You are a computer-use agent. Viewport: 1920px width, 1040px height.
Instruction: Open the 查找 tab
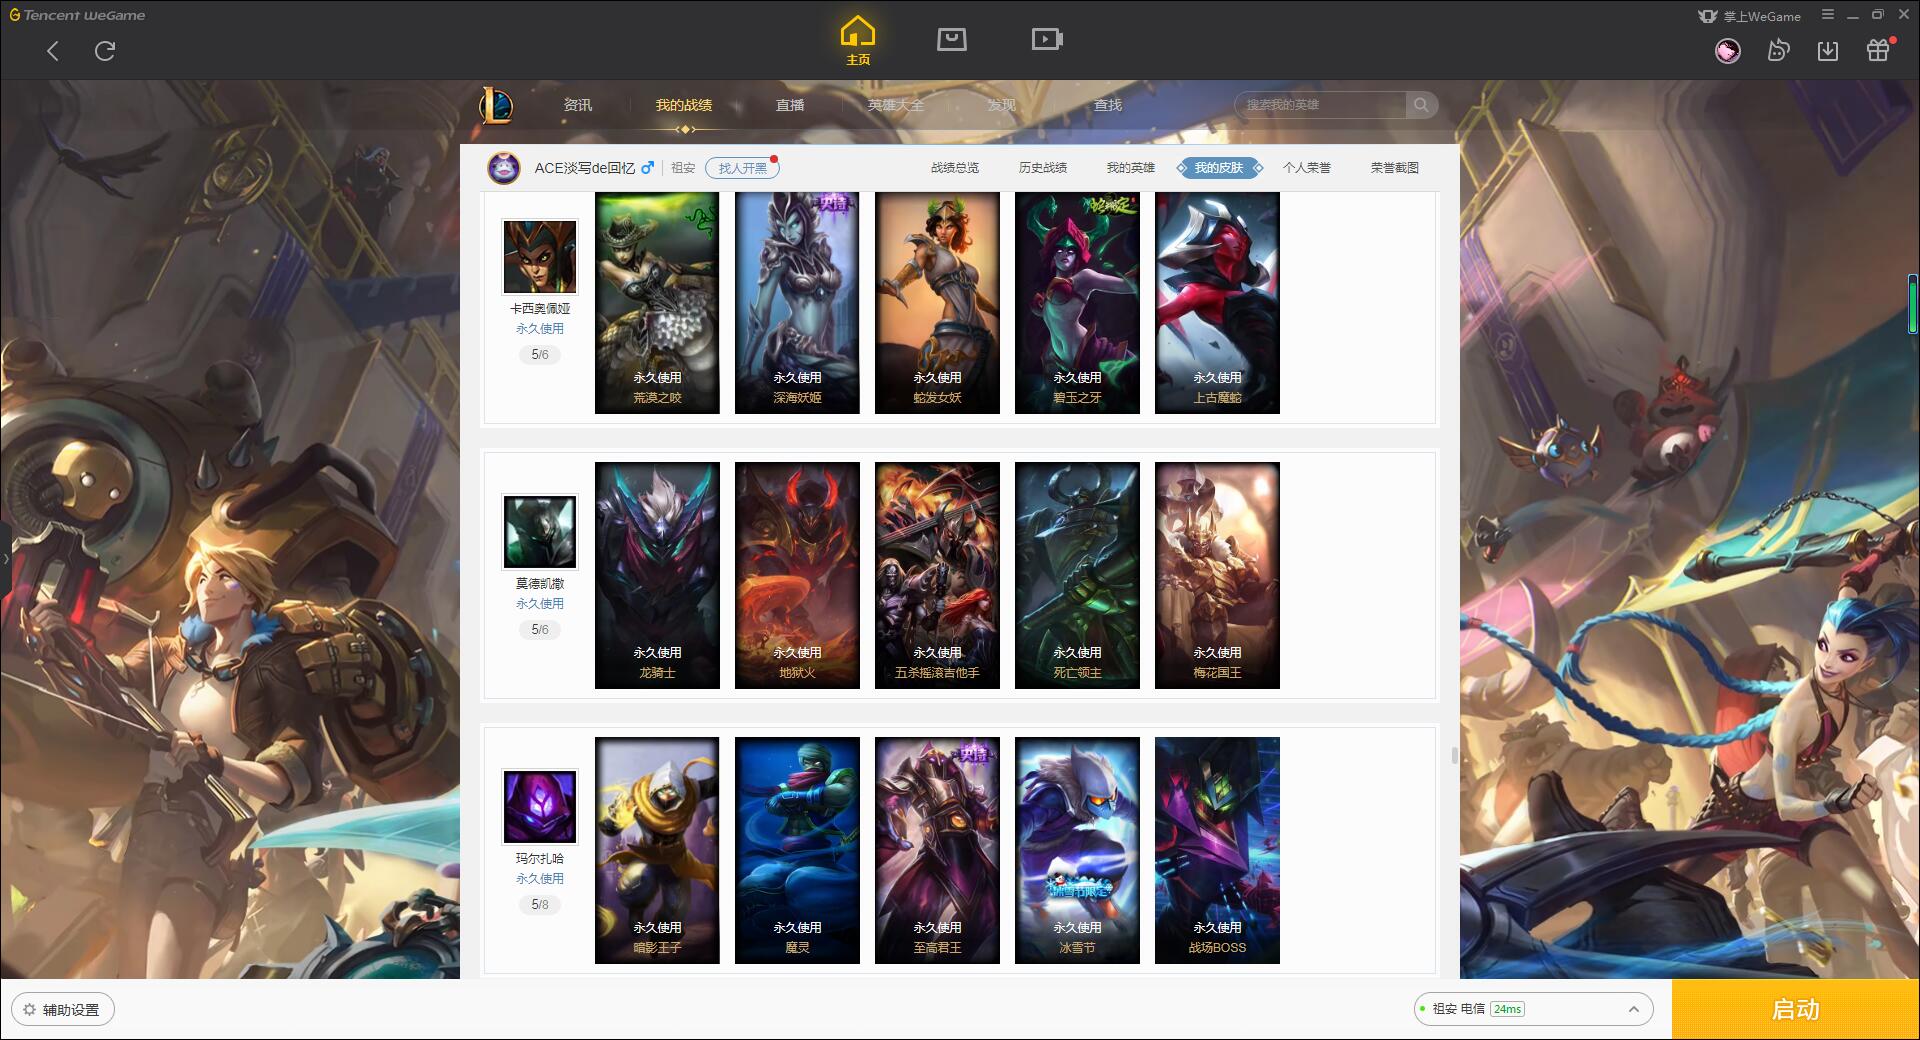1108,105
